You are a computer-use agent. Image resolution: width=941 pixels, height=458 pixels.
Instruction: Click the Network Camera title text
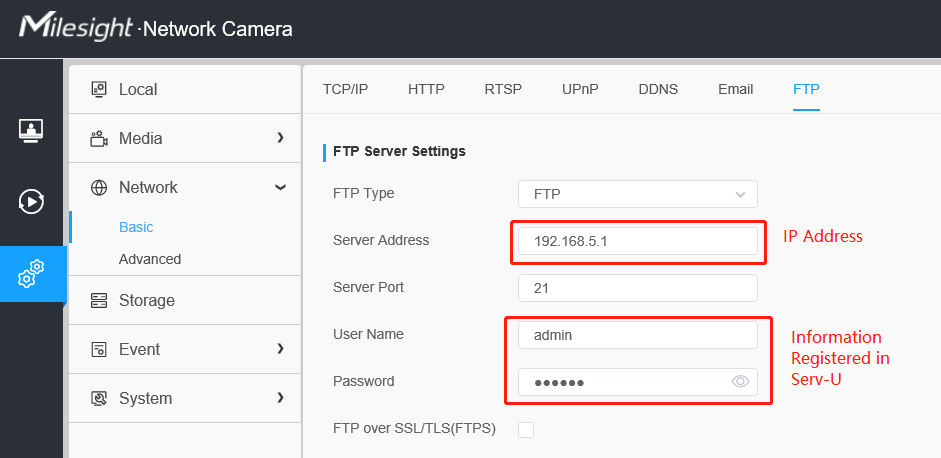click(x=218, y=29)
